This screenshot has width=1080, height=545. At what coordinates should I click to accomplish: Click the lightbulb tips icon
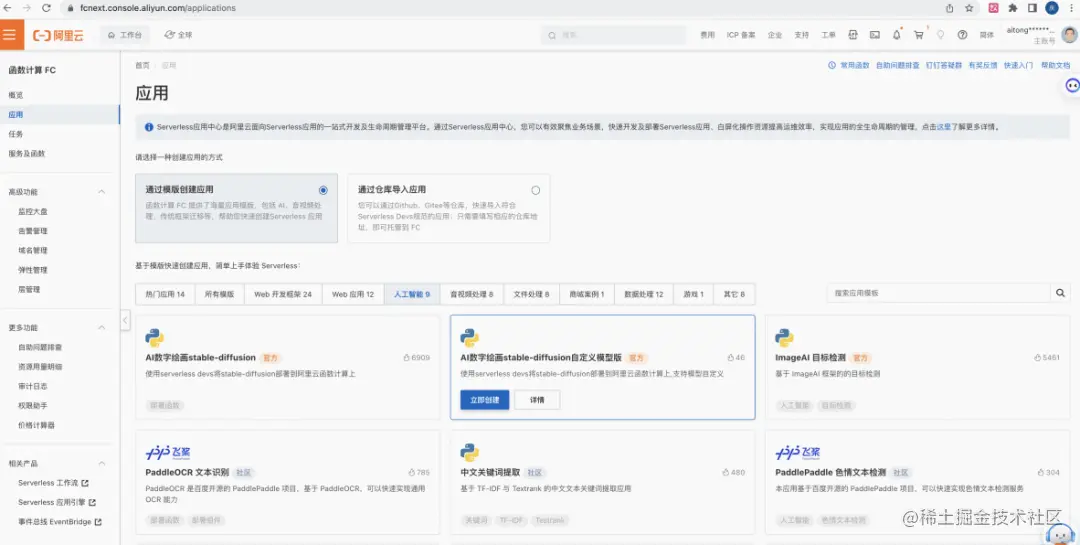pyautogui.click(x=940, y=35)
